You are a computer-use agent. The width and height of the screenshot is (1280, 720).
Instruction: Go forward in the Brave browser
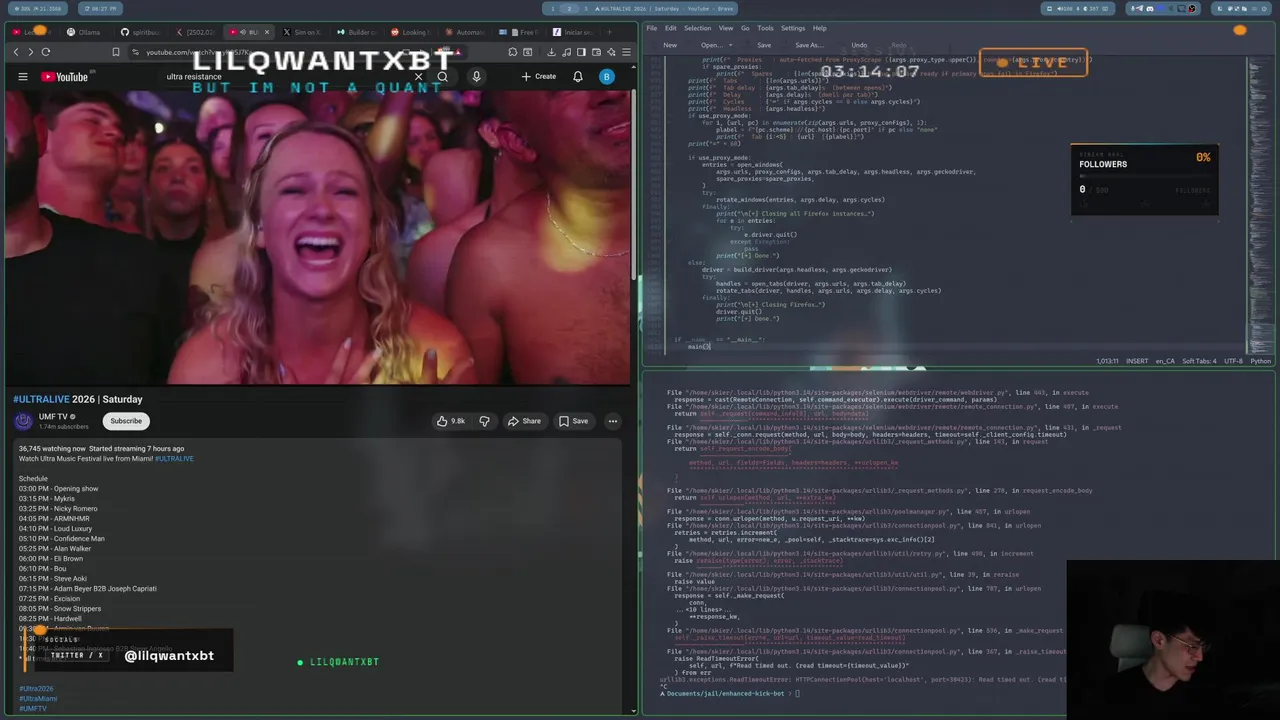[x=31, y=52]
